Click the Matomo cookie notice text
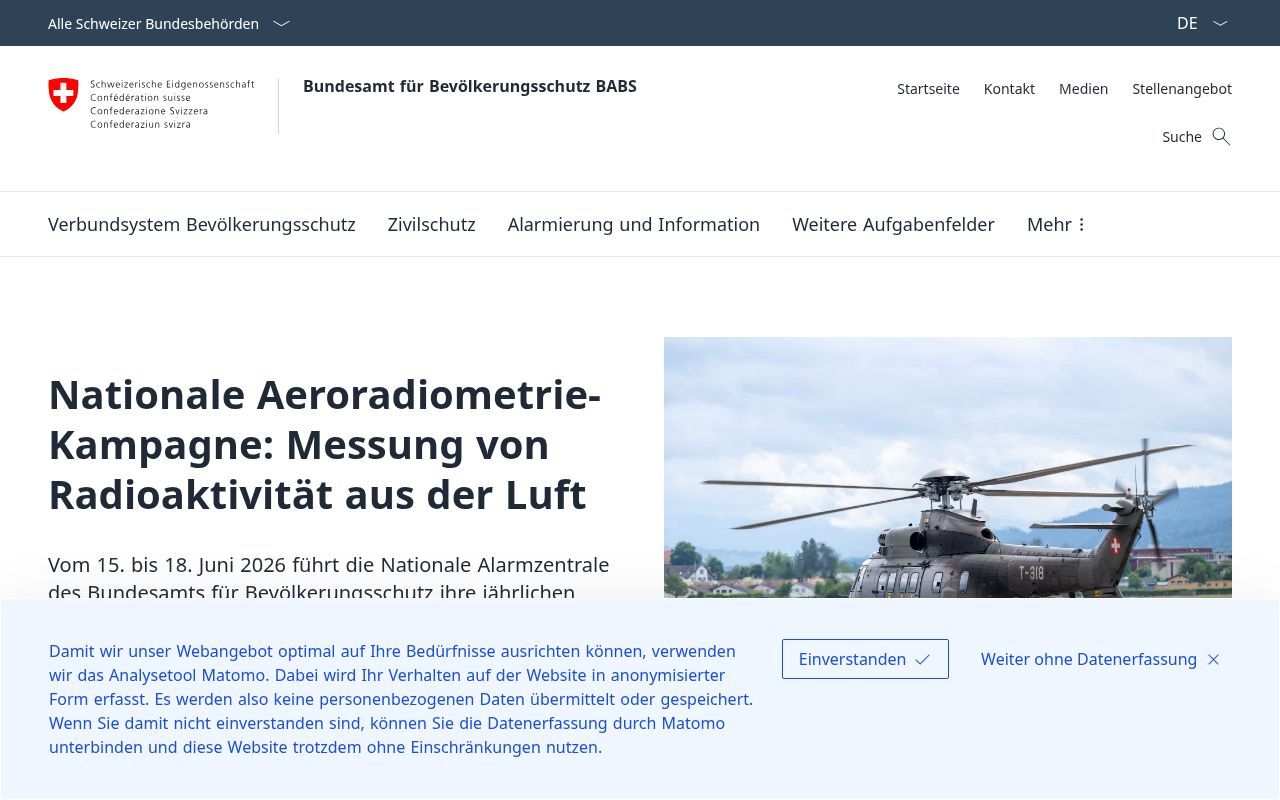1280x800 pixels. pos(401,699)
